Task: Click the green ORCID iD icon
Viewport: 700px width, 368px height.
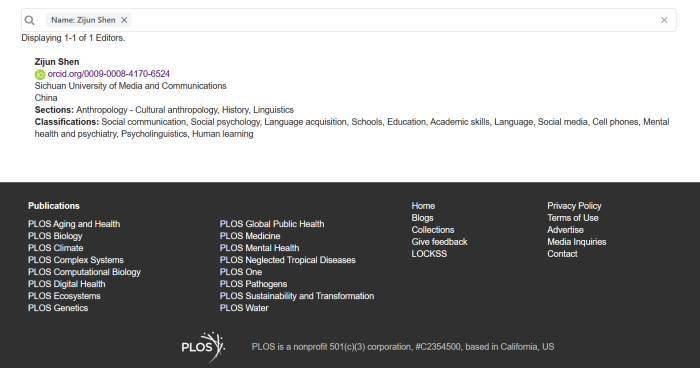Action: pyautogui.click(x=40, y=74)
